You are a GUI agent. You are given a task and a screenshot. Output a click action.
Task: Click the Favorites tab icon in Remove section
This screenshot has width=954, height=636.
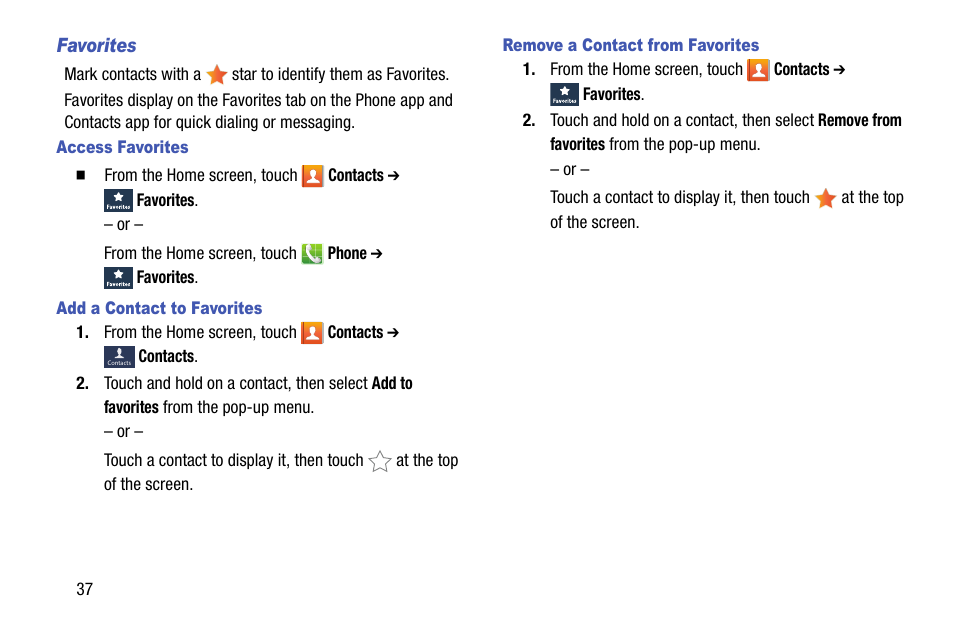coord(565,94)
